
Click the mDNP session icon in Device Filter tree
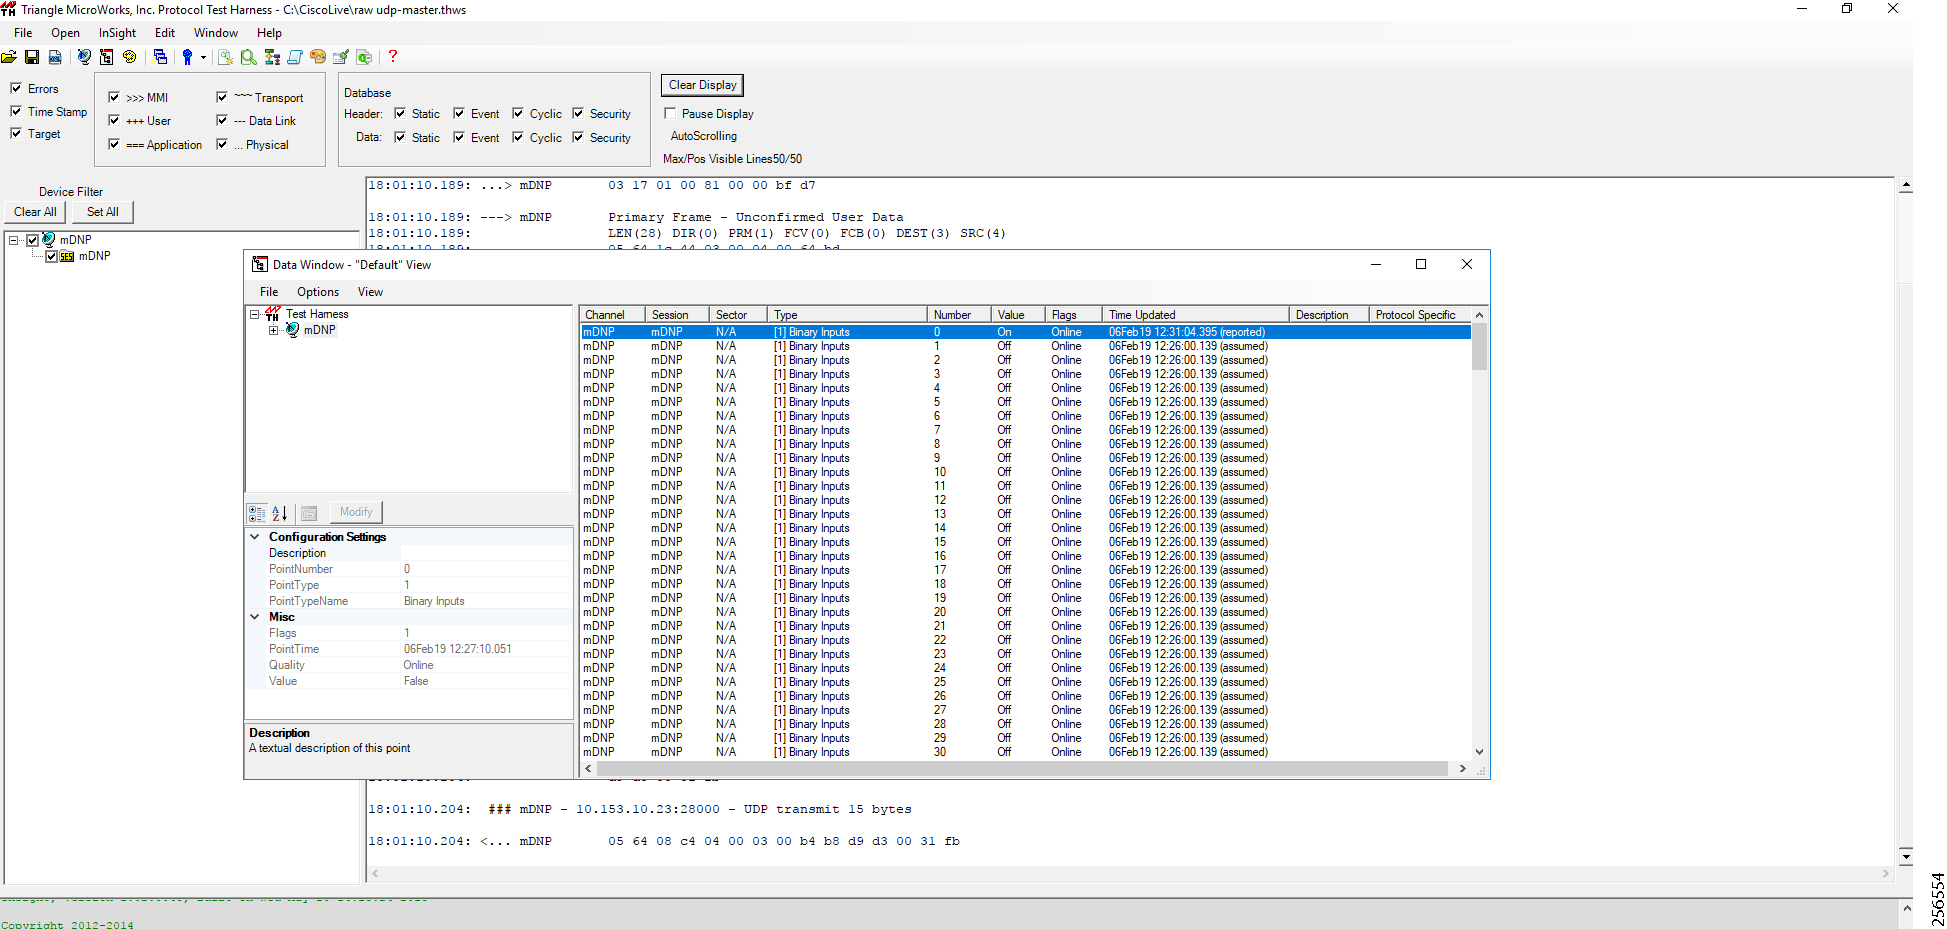pos(67,256)
